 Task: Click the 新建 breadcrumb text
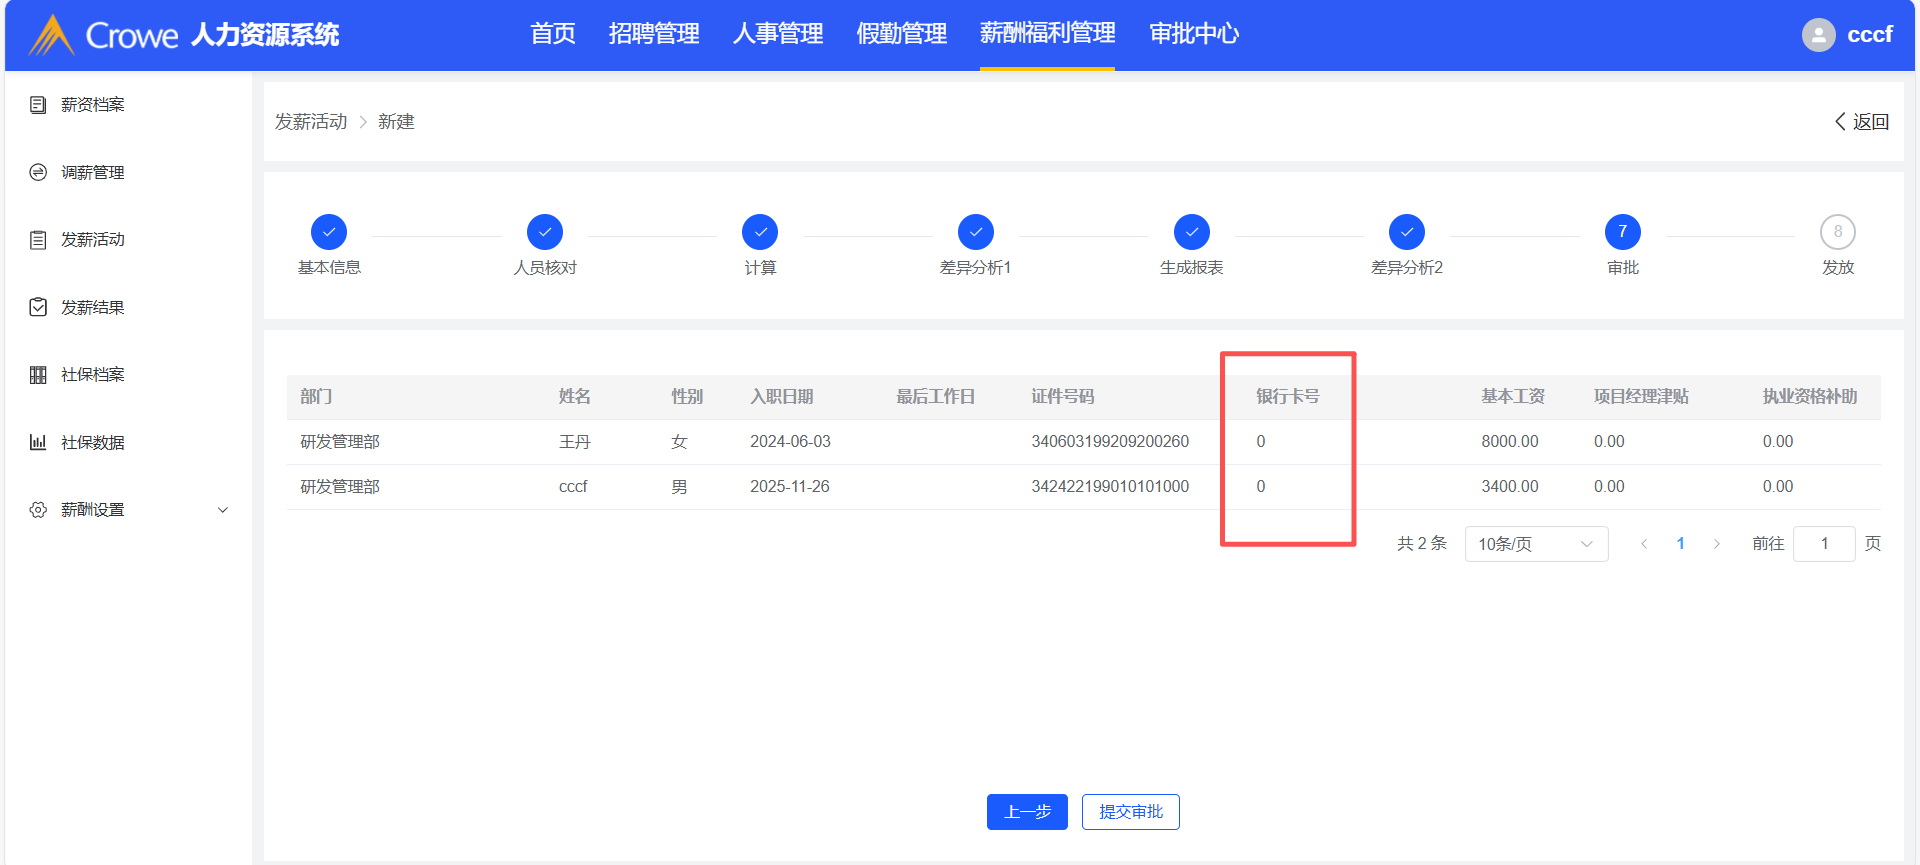(x=396, y=122)
